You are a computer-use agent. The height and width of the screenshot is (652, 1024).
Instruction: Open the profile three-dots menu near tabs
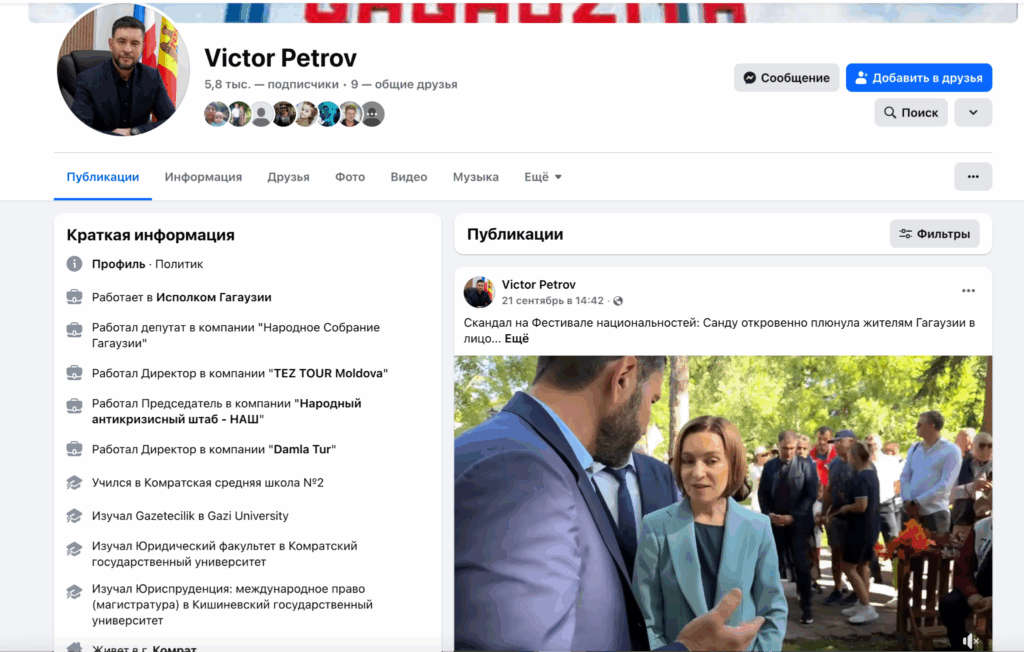pos(972,177)
